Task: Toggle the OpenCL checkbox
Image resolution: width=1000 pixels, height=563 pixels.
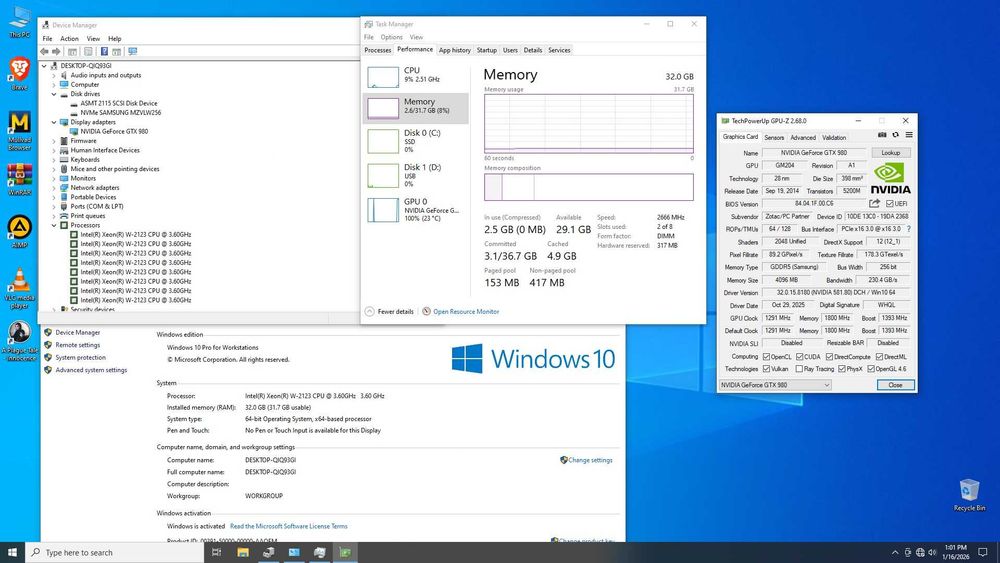Action: 767,357
